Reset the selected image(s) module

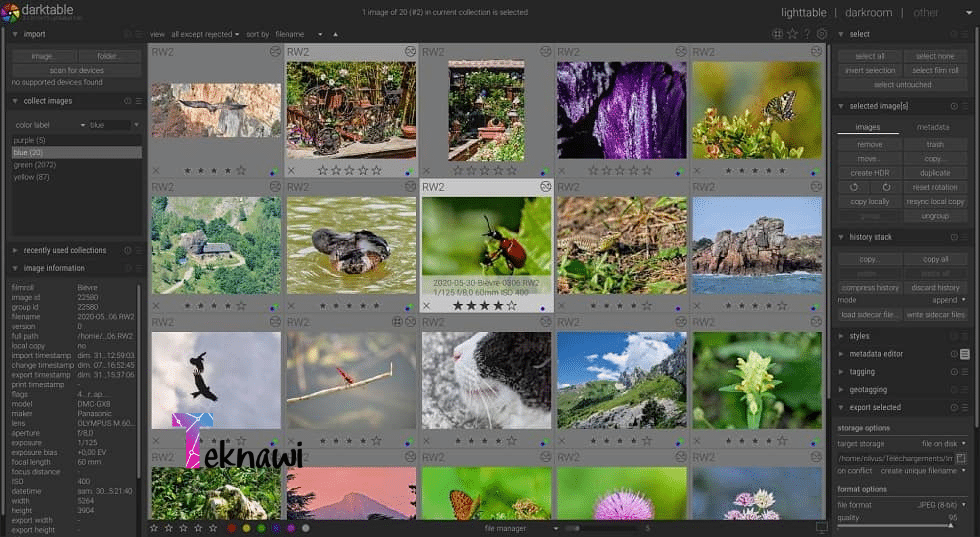pyautogui.click(x=954, y=106)
